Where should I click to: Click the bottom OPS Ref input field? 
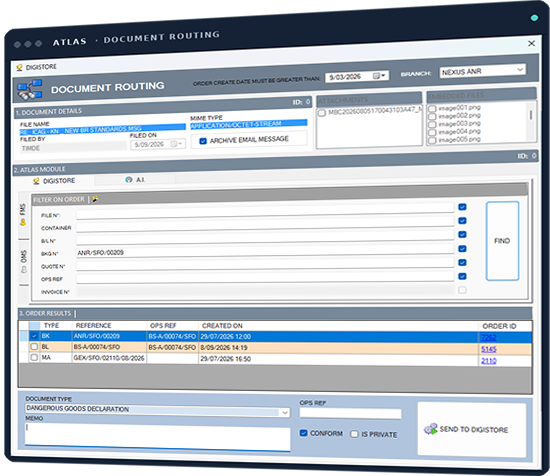point(350,414)
